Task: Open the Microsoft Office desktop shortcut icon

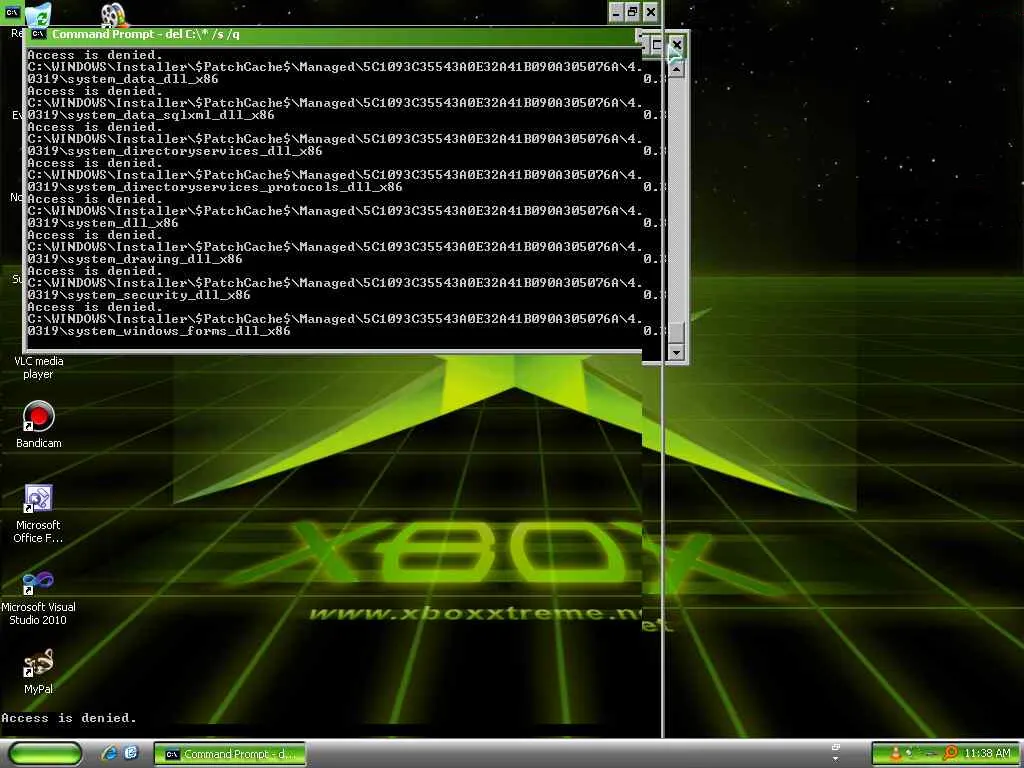Action: [39, 499]
